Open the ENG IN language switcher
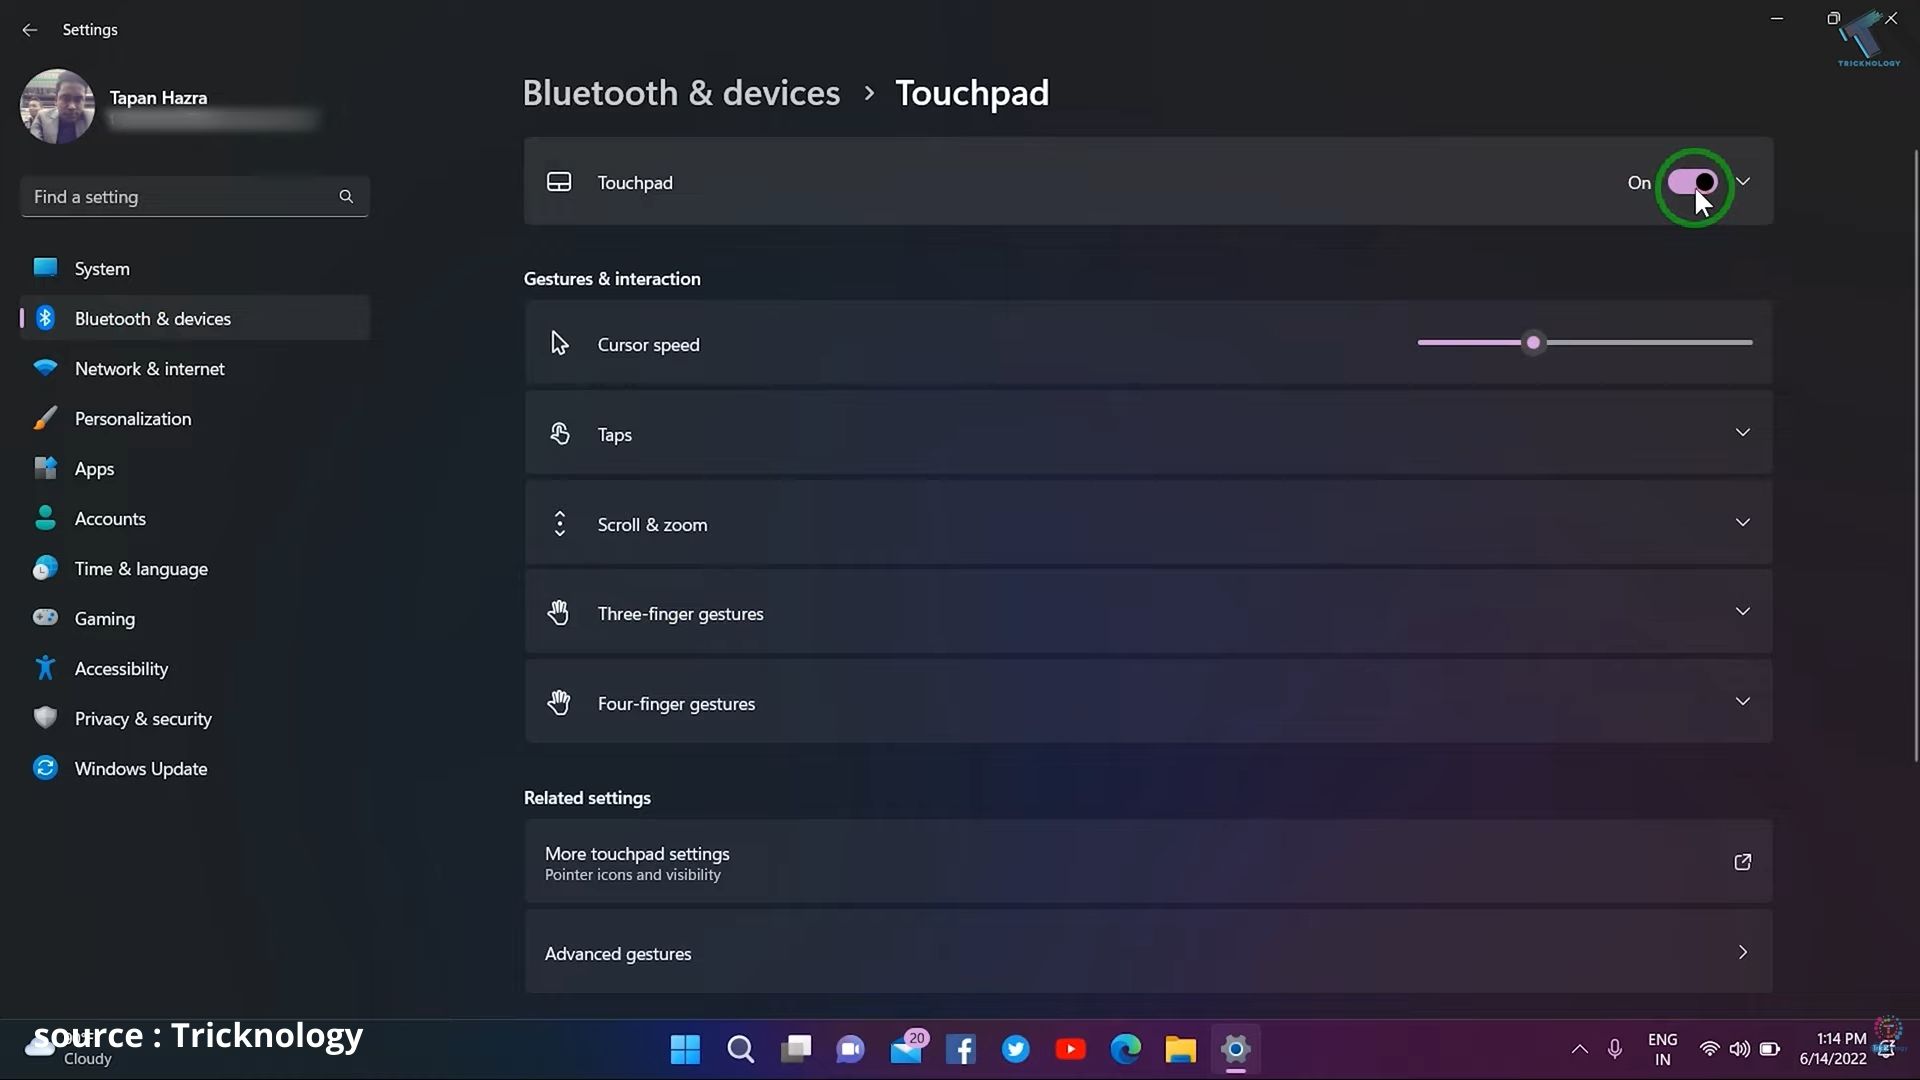Screen dimensions: 1920x1080 [1662, 1049]
